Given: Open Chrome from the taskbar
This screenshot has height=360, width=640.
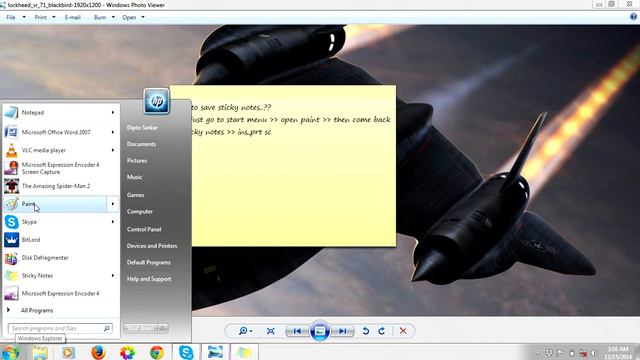Looking at the screenshot, I should coord(157,352).
